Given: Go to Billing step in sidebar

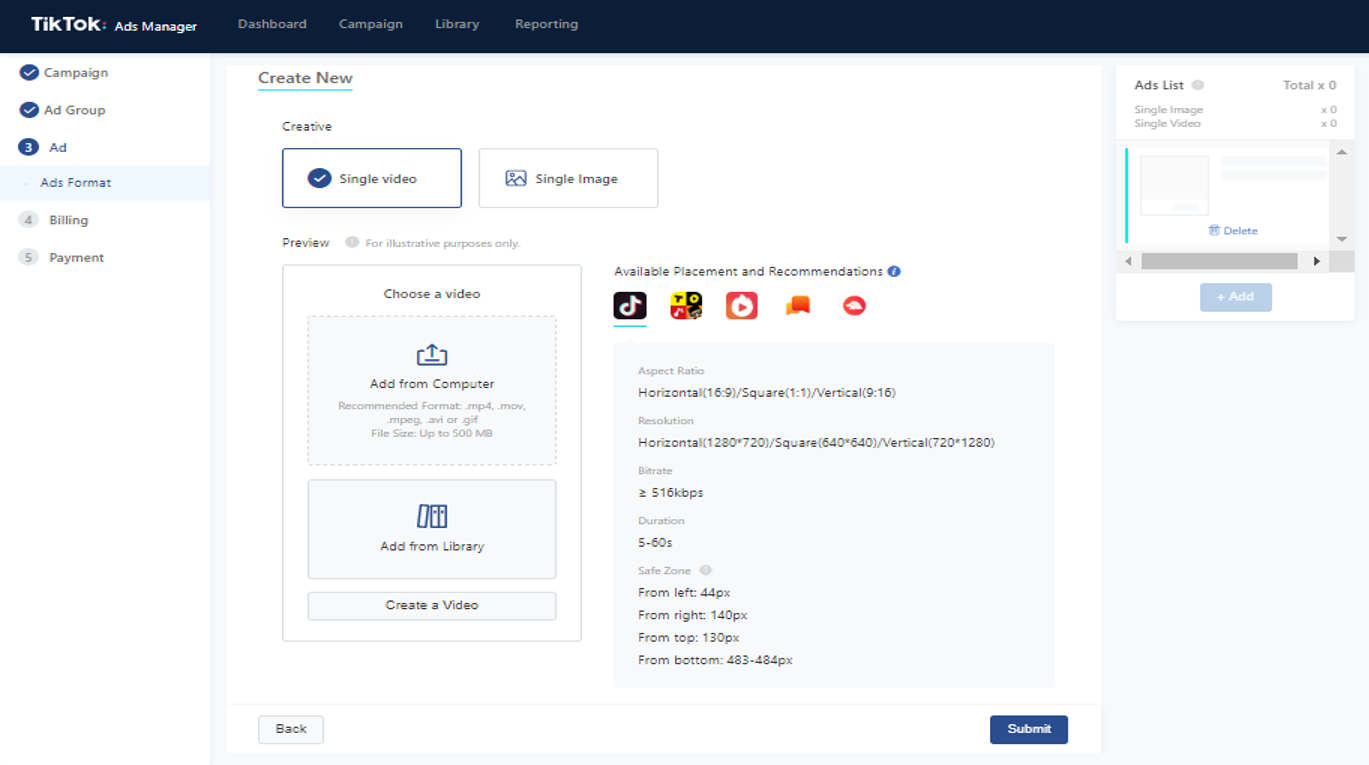Looking at the screenshot, I should 69,220.
